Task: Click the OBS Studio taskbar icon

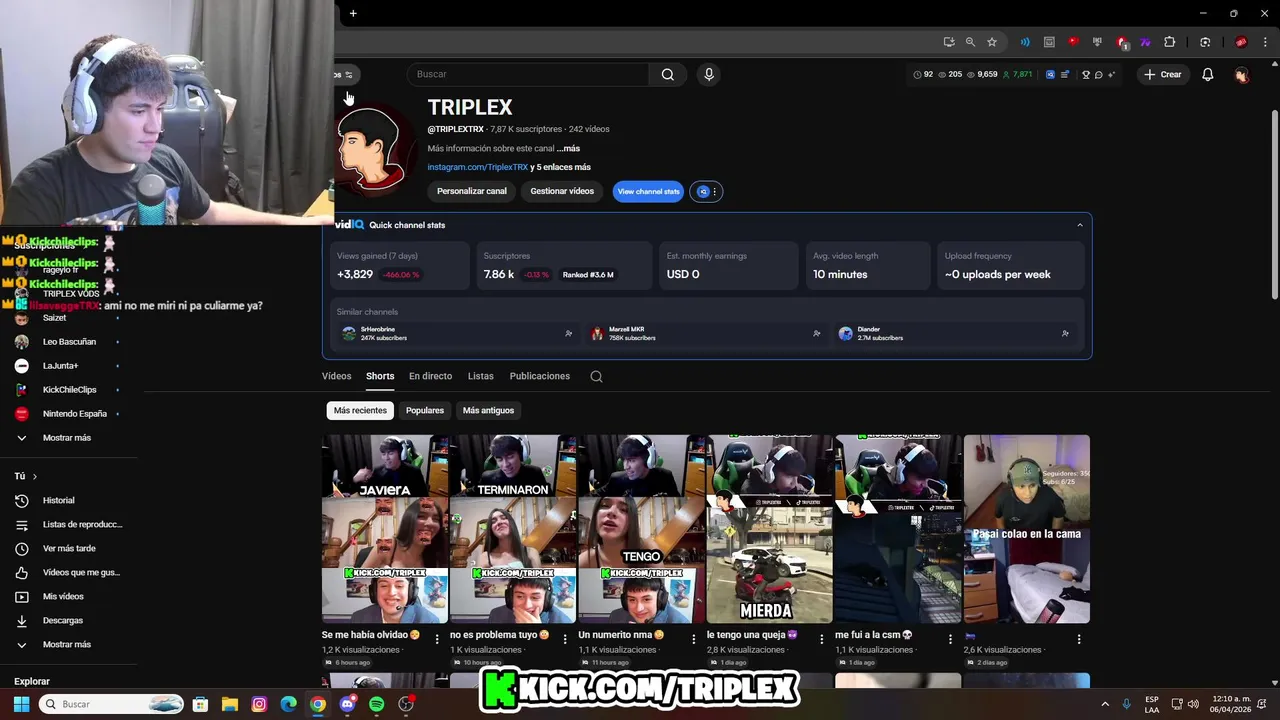Action: tap(406, 704)
